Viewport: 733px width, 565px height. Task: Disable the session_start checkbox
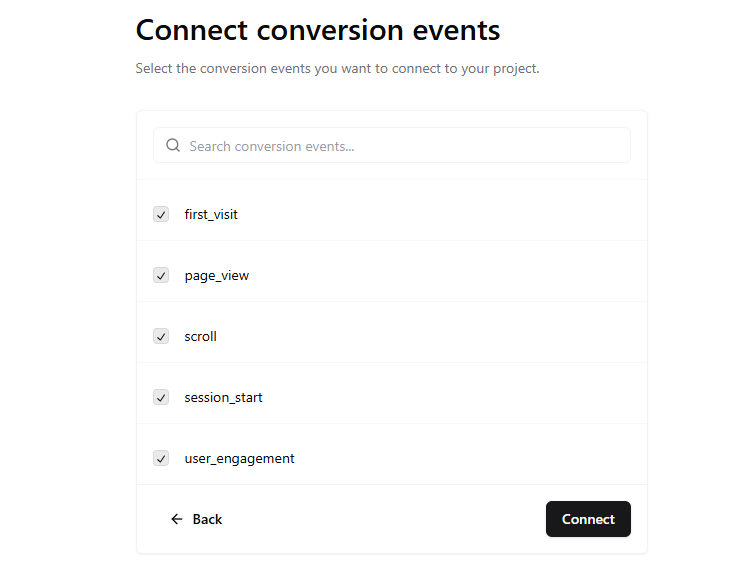coord(161,397)
